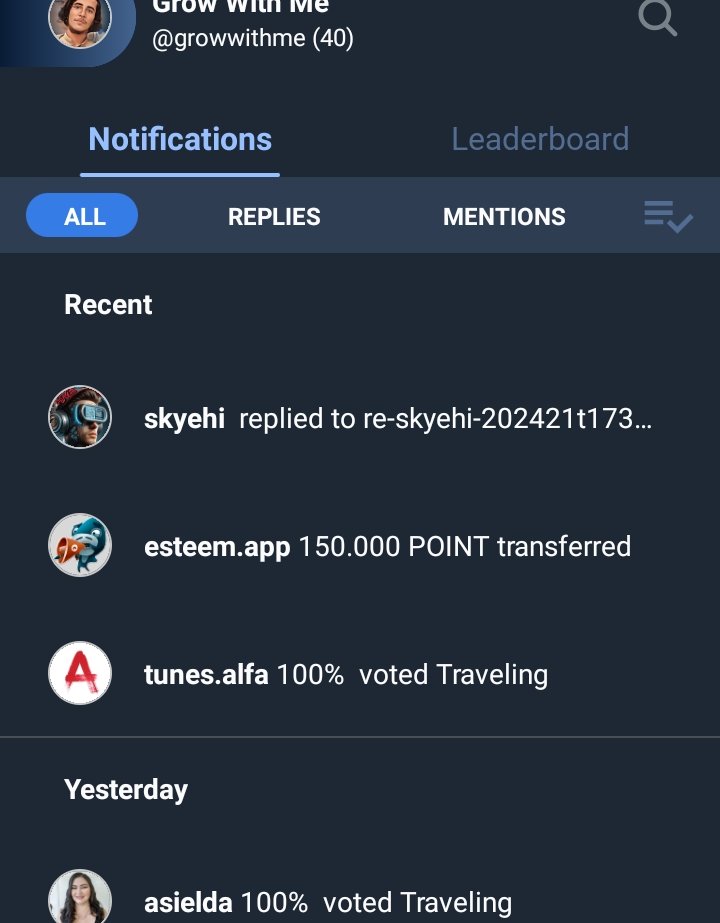The width and height of the screenshot is (720, 923).
Task: Open the tunes.alfa username link
Action: click(206, 674)
